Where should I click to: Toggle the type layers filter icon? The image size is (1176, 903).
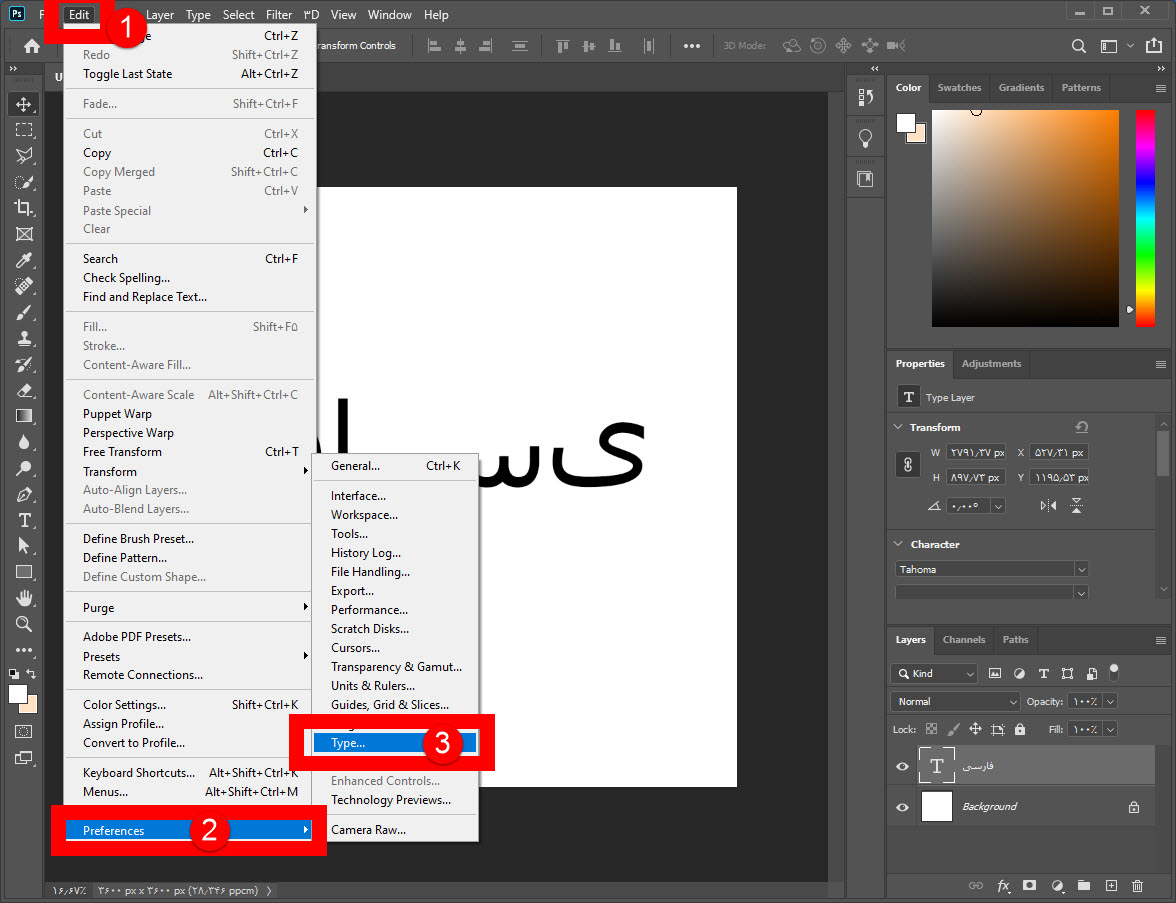1043,674
